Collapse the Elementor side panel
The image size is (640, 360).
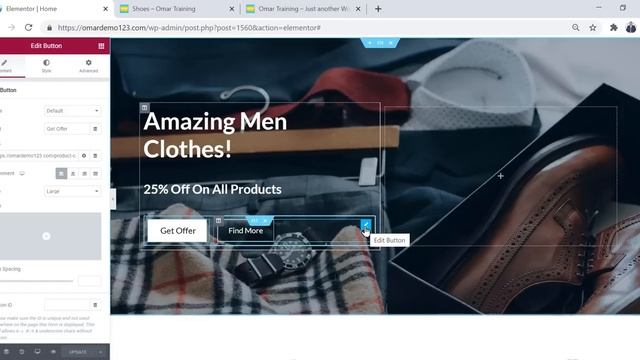(x=113, y=199)
